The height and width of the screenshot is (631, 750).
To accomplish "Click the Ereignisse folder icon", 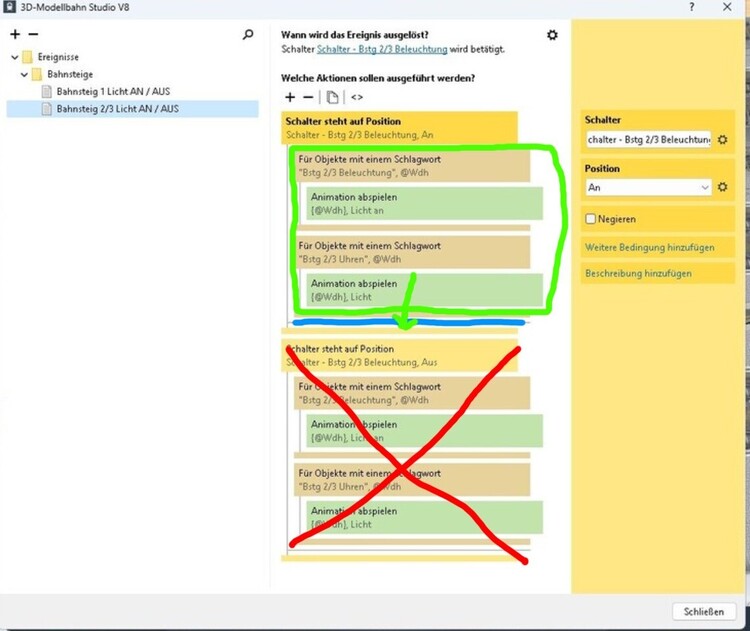I will point(28,57).
